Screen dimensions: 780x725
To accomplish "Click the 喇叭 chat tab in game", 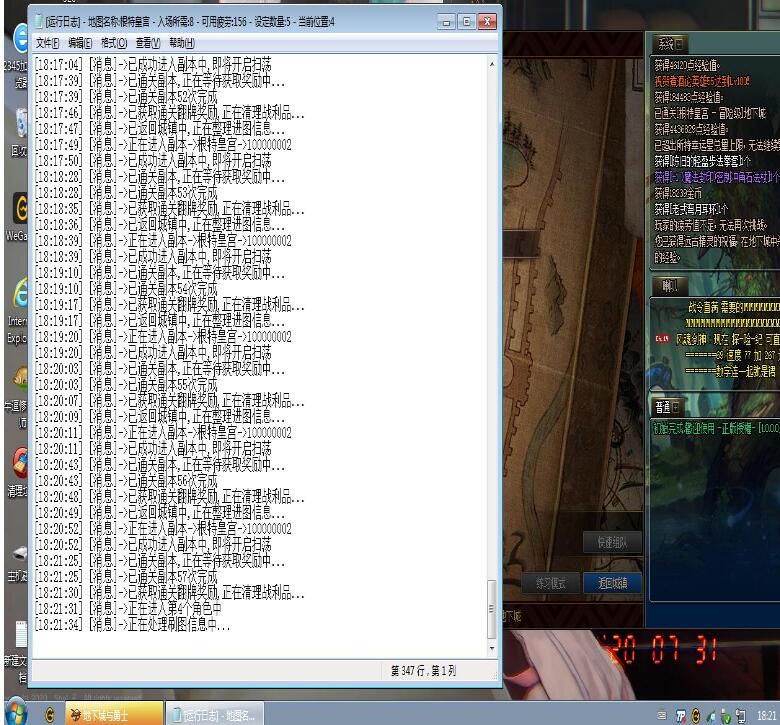I will point(669,286).
